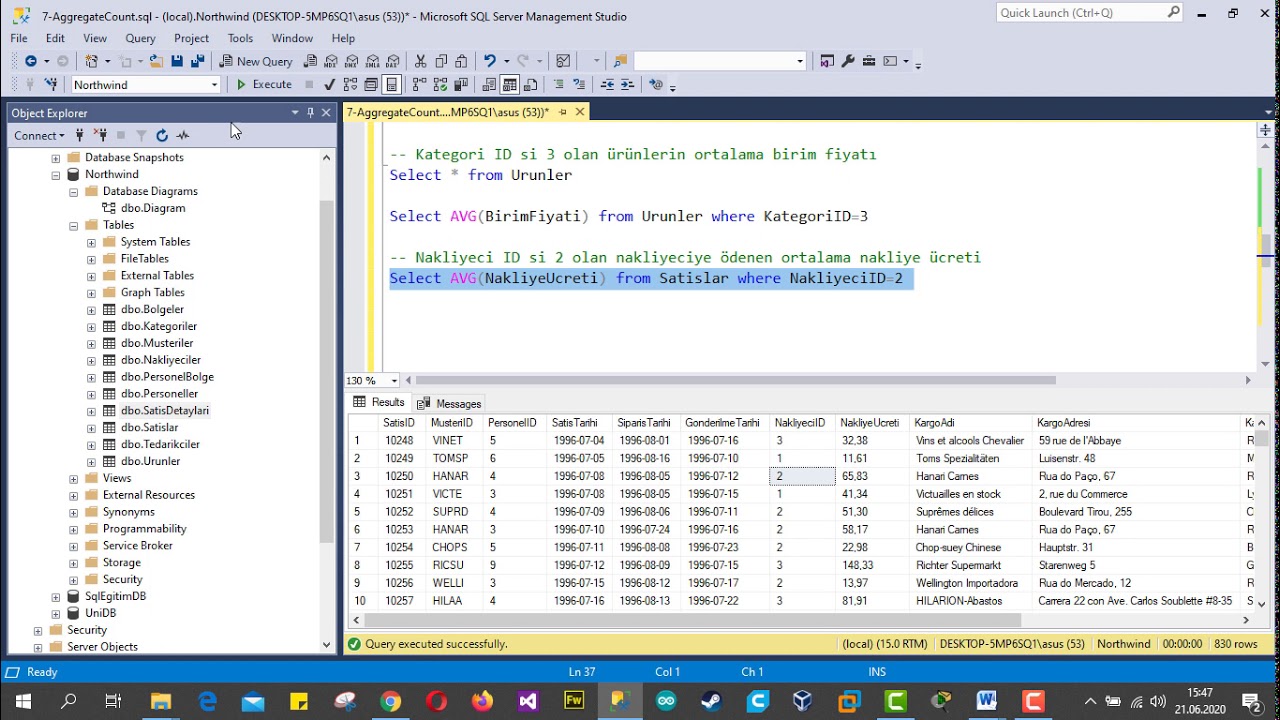Screen dimensions: 1280x720
Task: Click Object Explorer Activity Monitor icon
Action: (x=183, y=135)
